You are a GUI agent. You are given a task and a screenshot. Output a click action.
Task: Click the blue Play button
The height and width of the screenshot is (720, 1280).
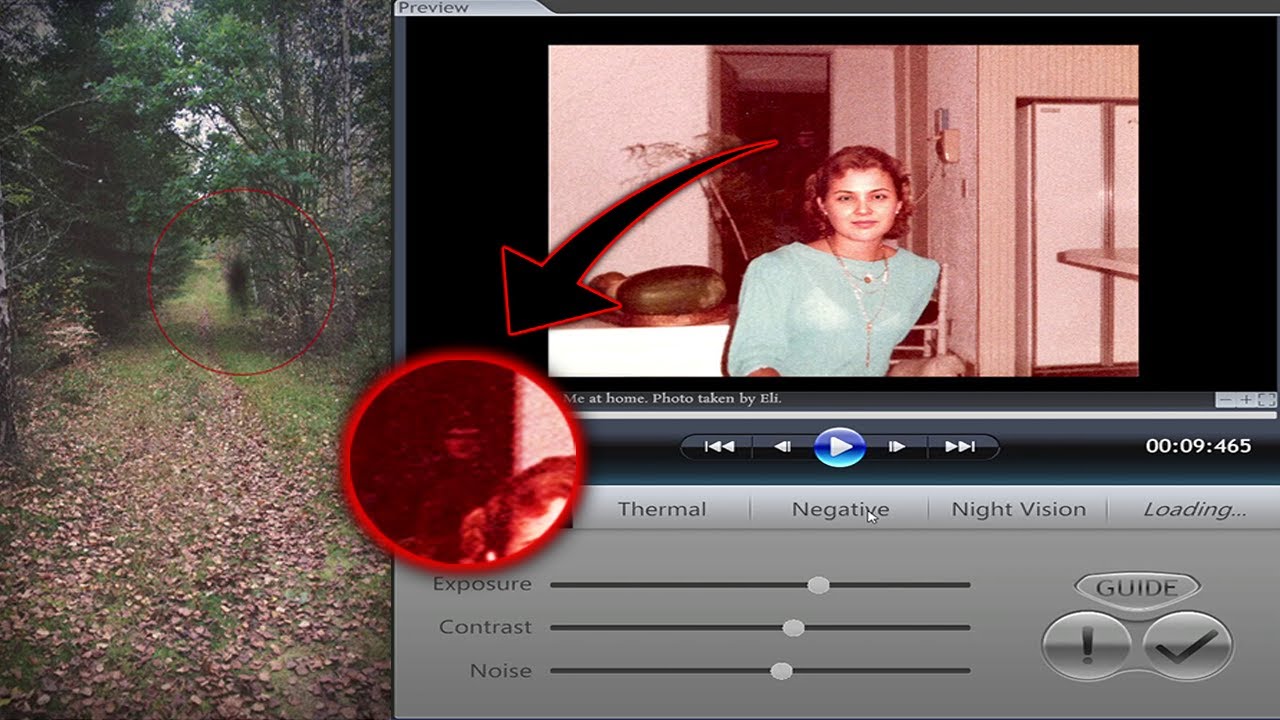[840, 446]
